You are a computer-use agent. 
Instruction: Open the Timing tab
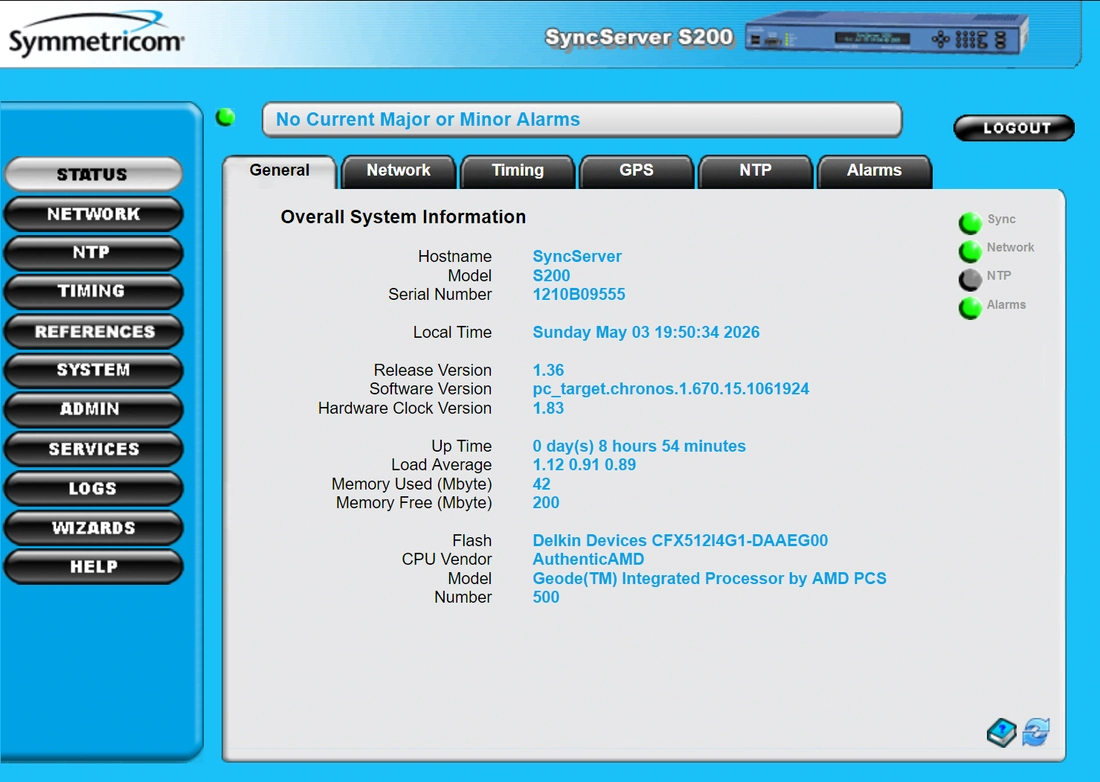(518, 171)
